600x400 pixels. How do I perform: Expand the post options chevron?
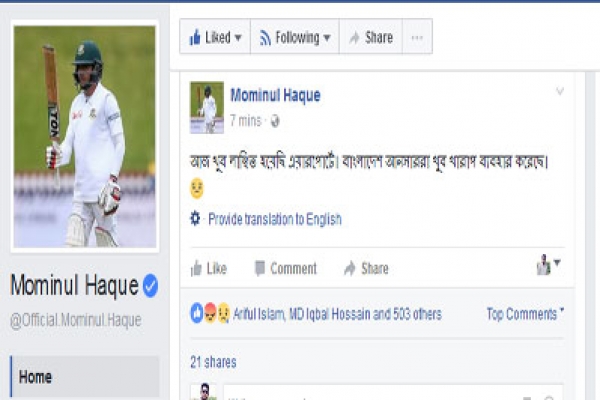[560, 91]
